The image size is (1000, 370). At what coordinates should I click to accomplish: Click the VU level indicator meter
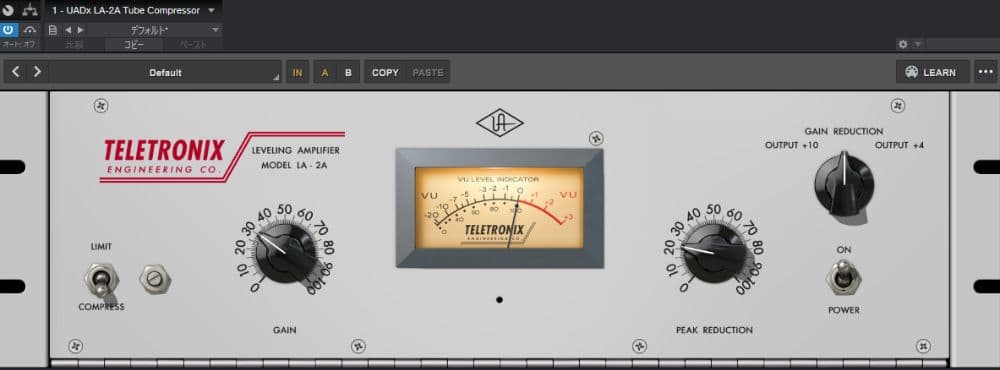499,208
